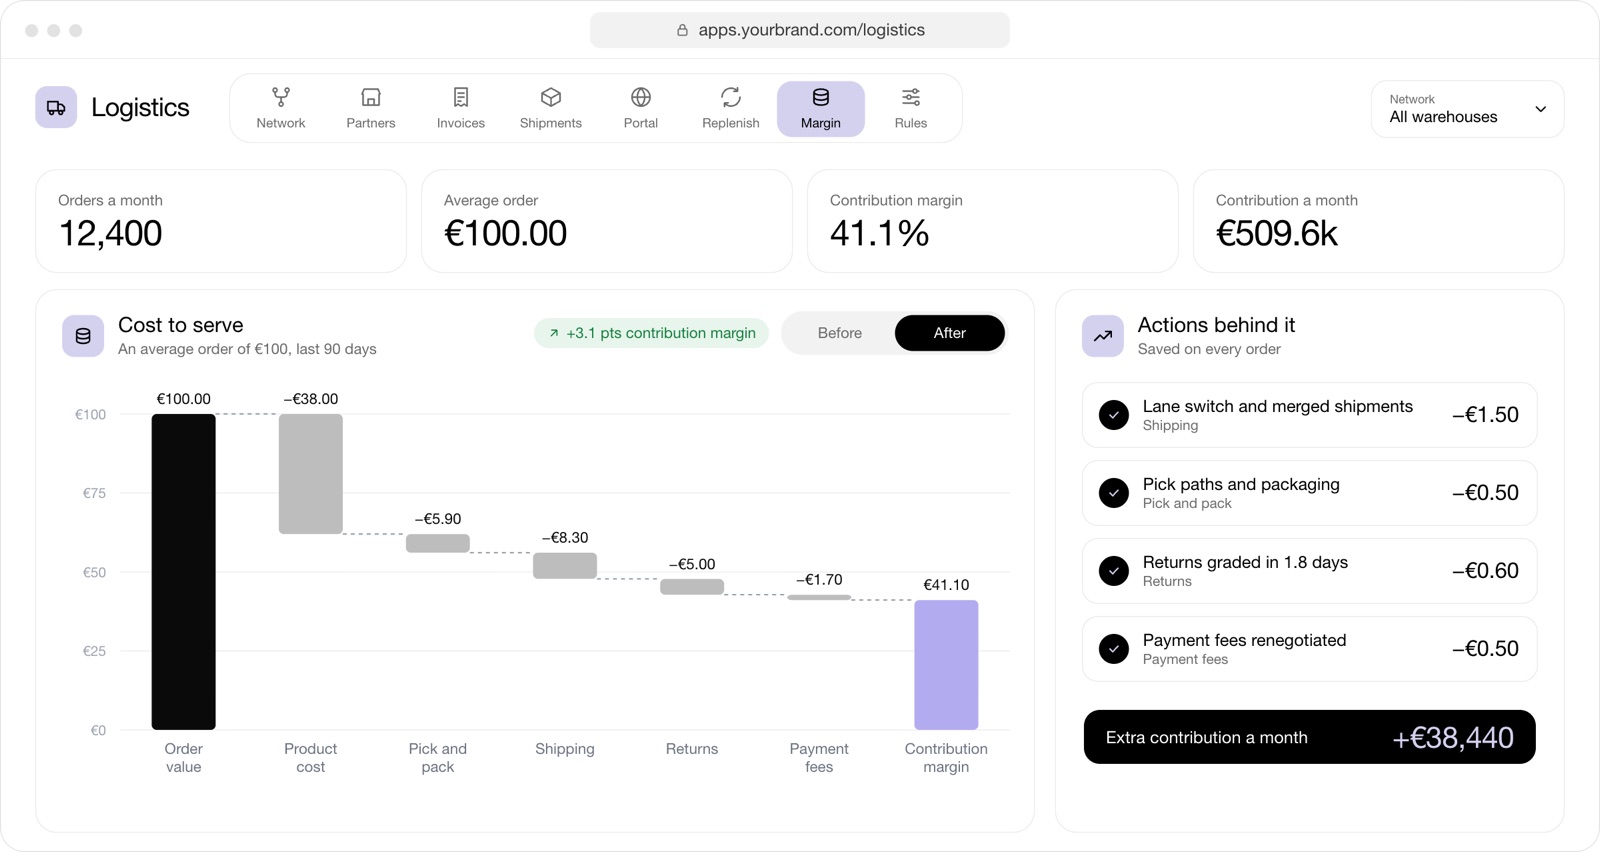Image resolution: width=1600 pixels, height=852 pixels.
Task: Click the Orders a month value 12,400
Action: pyautogui.click(x=111, y=233)
